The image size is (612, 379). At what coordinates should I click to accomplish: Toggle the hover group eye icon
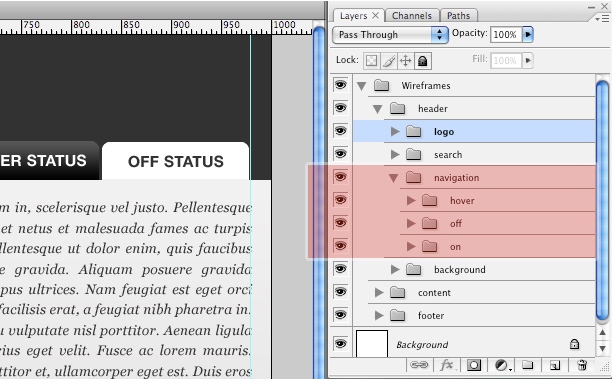pos(340,200)
